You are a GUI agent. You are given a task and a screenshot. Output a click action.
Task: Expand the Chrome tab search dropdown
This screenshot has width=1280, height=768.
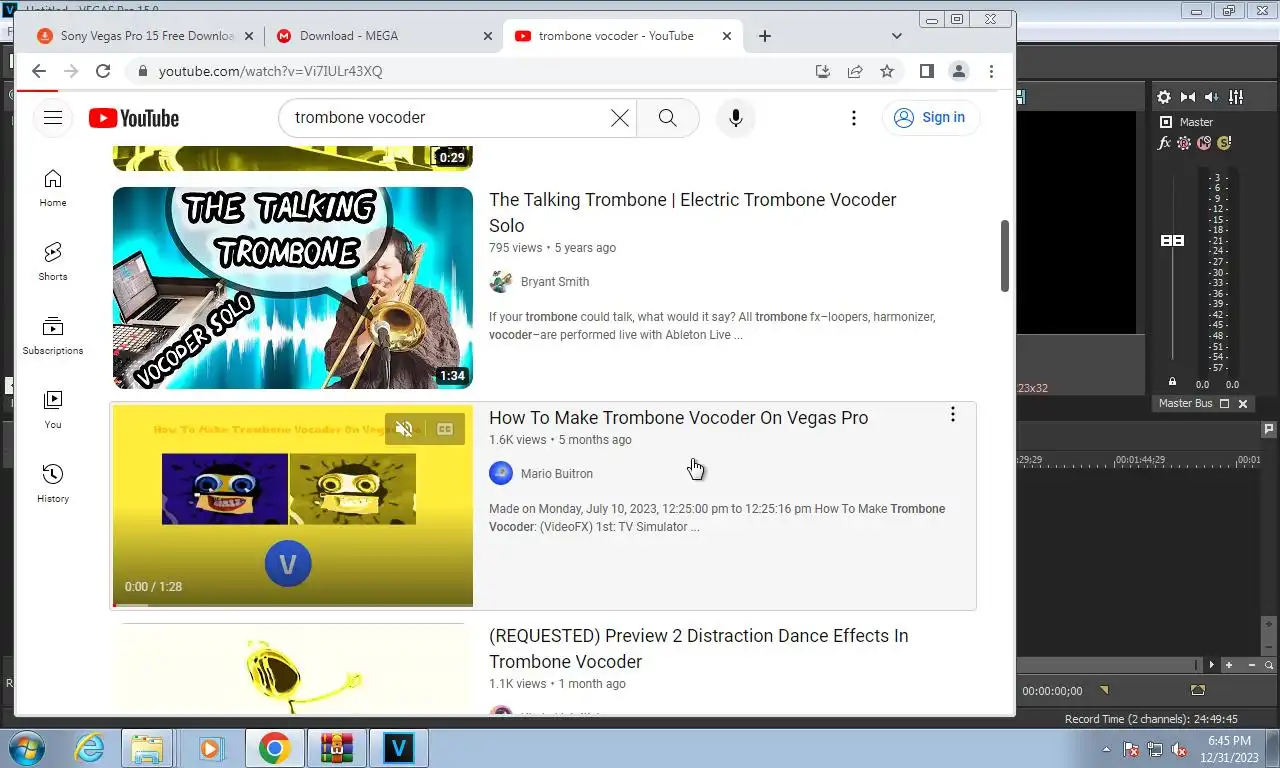tap(897, 36)
